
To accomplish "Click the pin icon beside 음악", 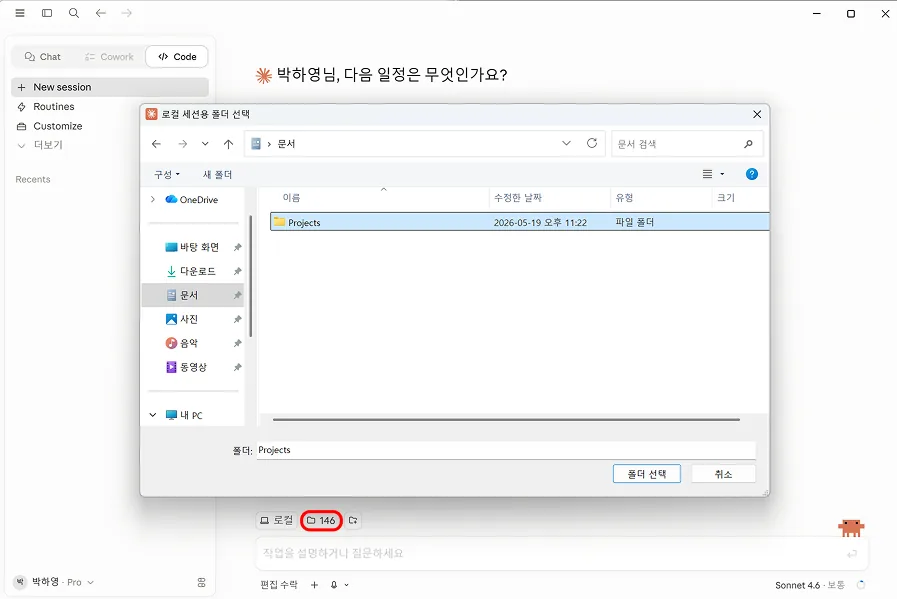I will point(237,343).
